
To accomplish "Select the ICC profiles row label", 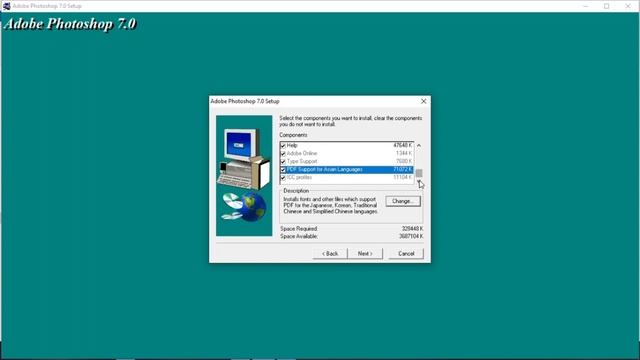I will (x=299, y=178).
